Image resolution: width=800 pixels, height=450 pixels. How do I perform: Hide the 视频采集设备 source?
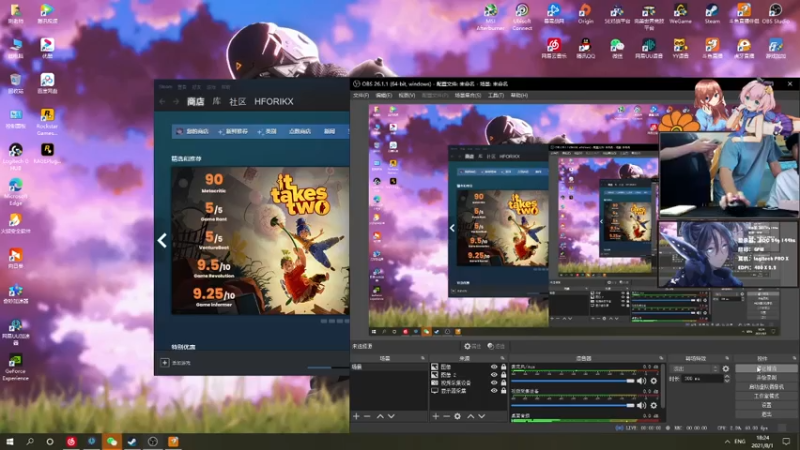pyautogui.click(x=494, y=383)
